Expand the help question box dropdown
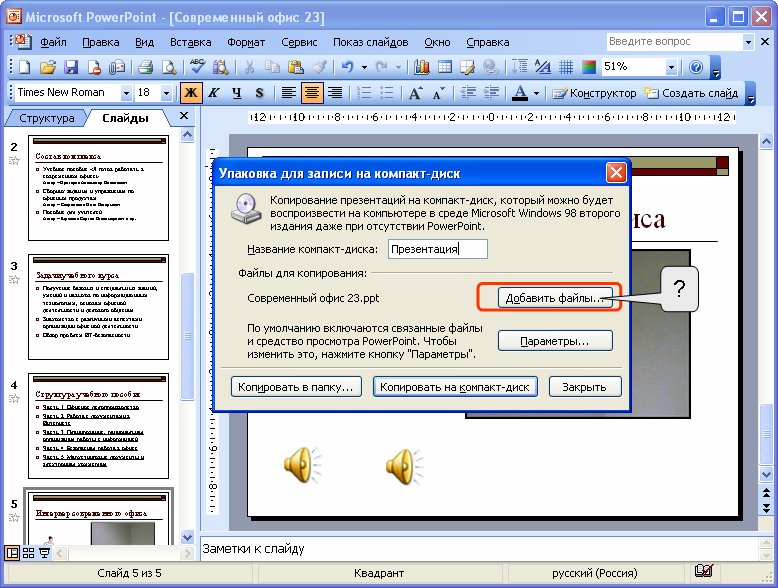Image resolution: width=778 pixels, height=588 pixels. (748, 42)
